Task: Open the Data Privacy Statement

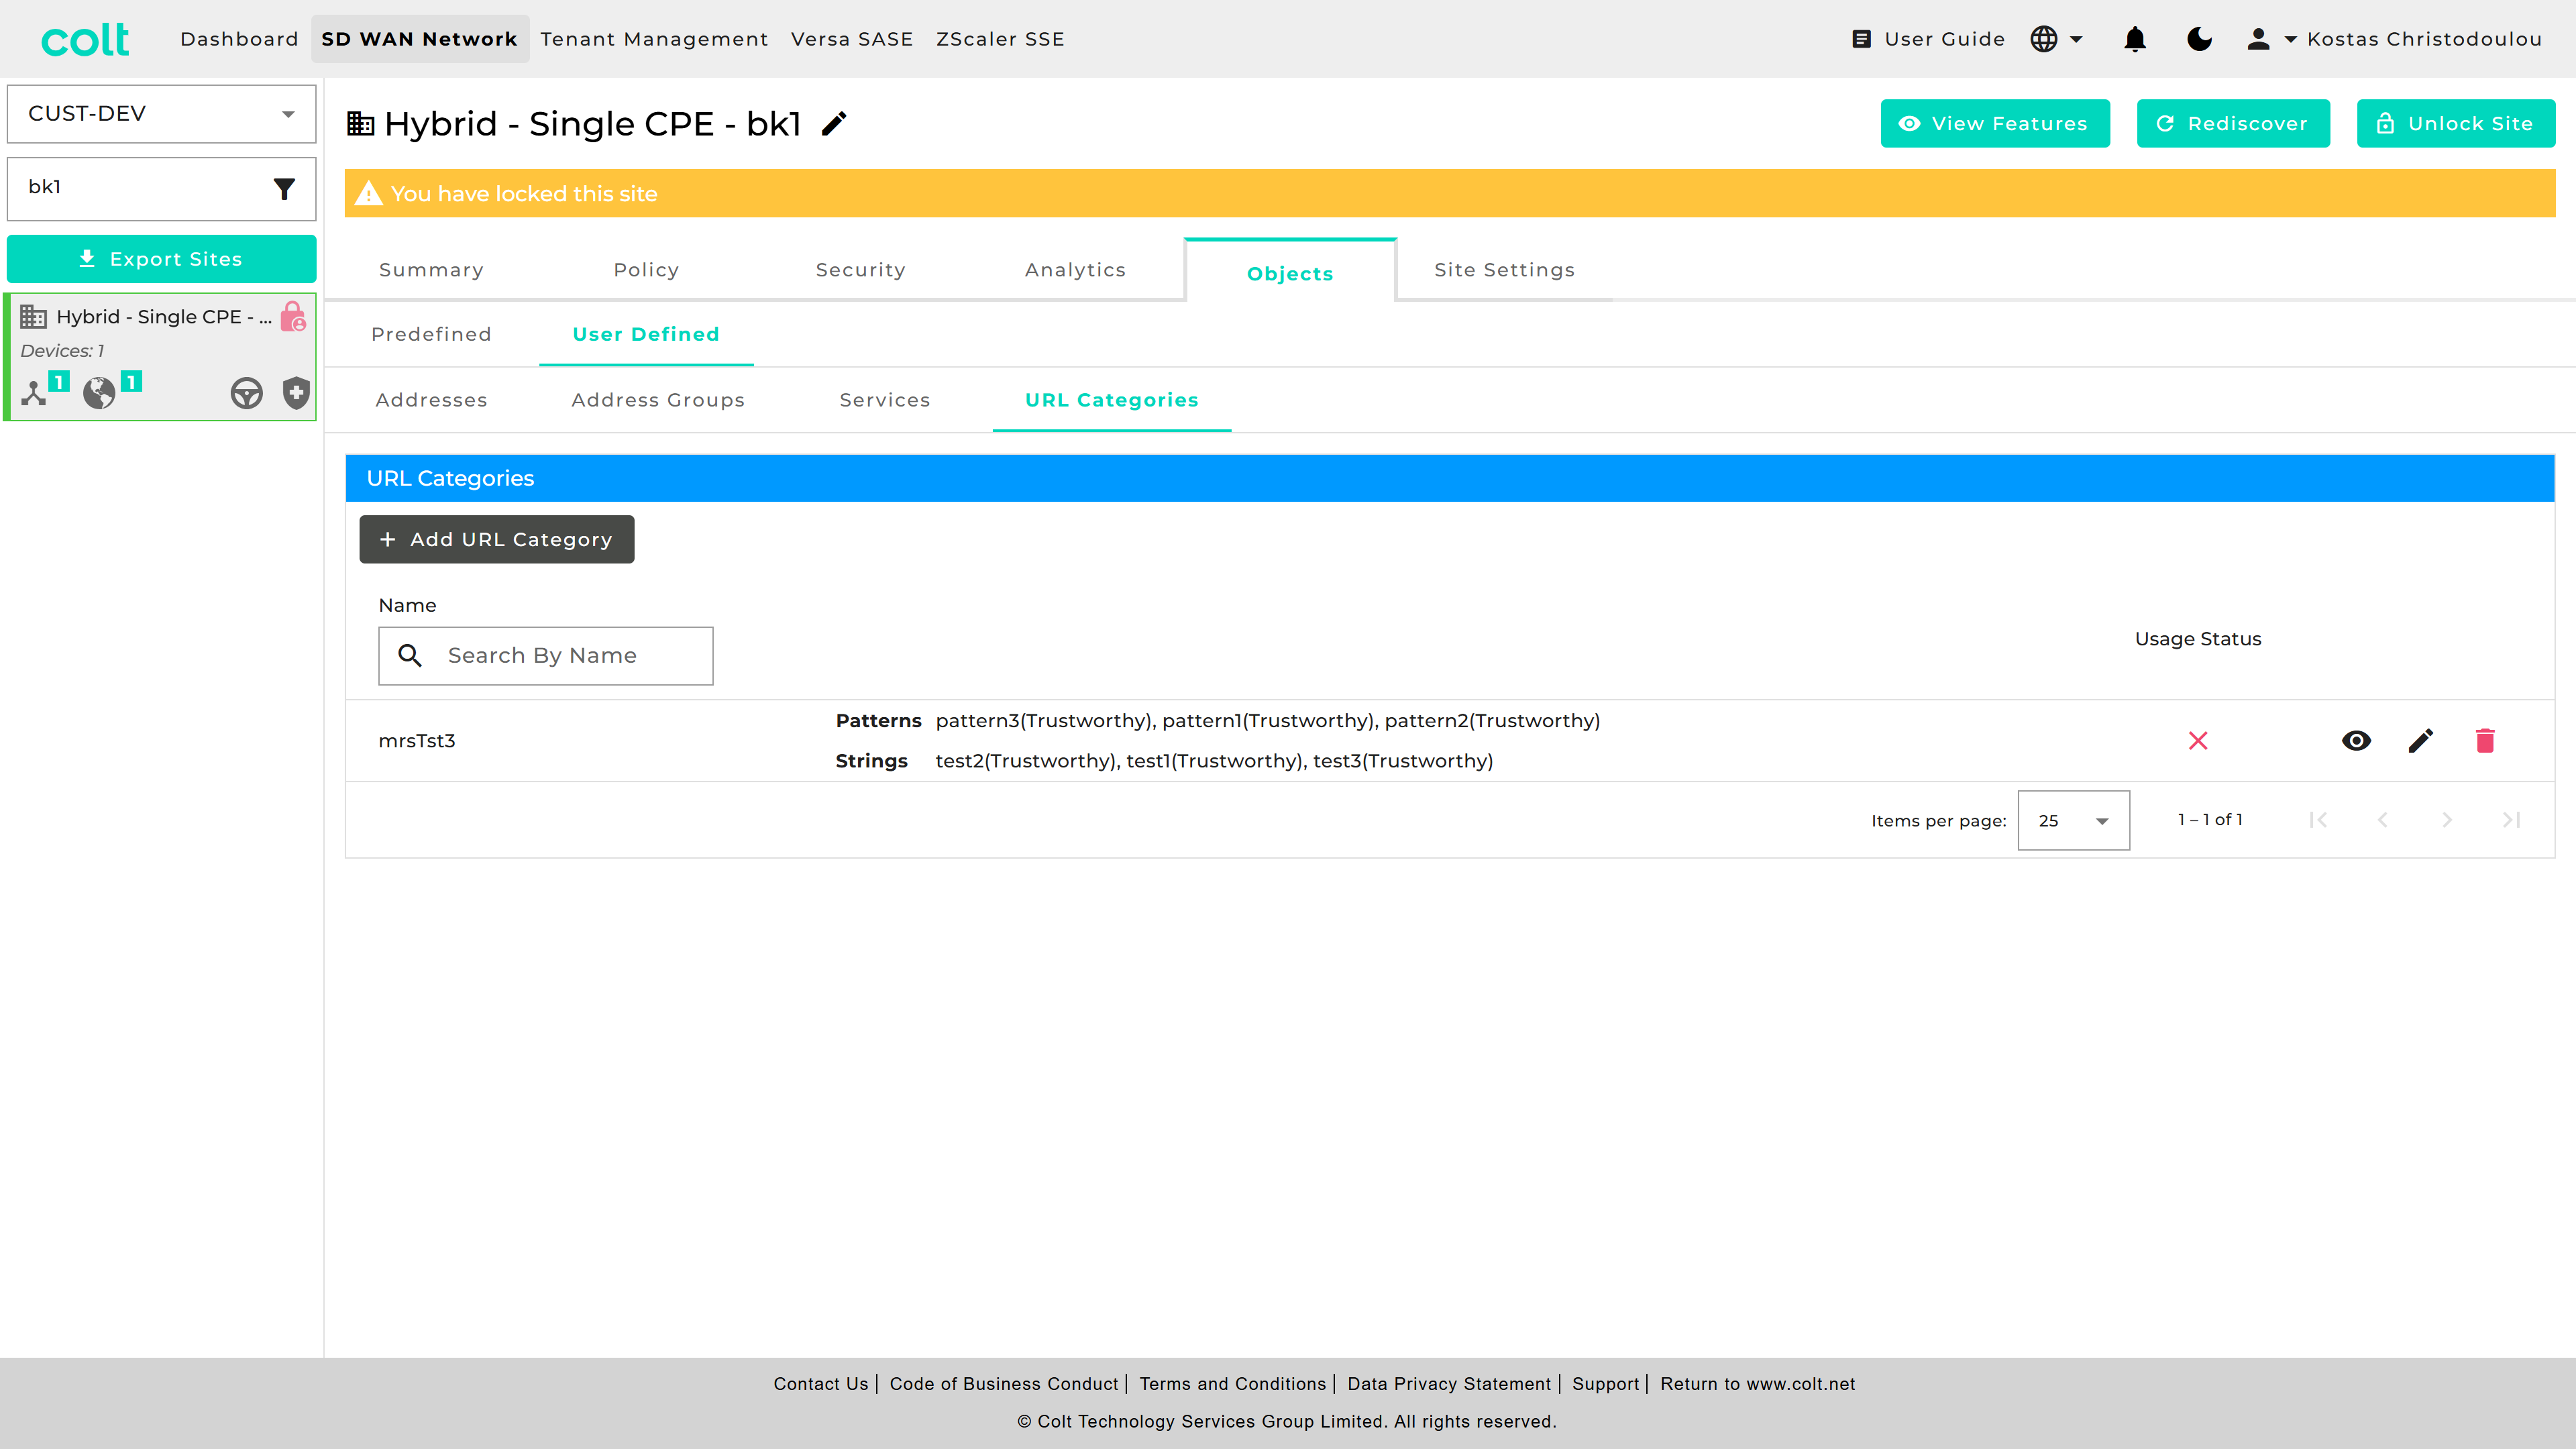Action: (x=1449, y=1384)
